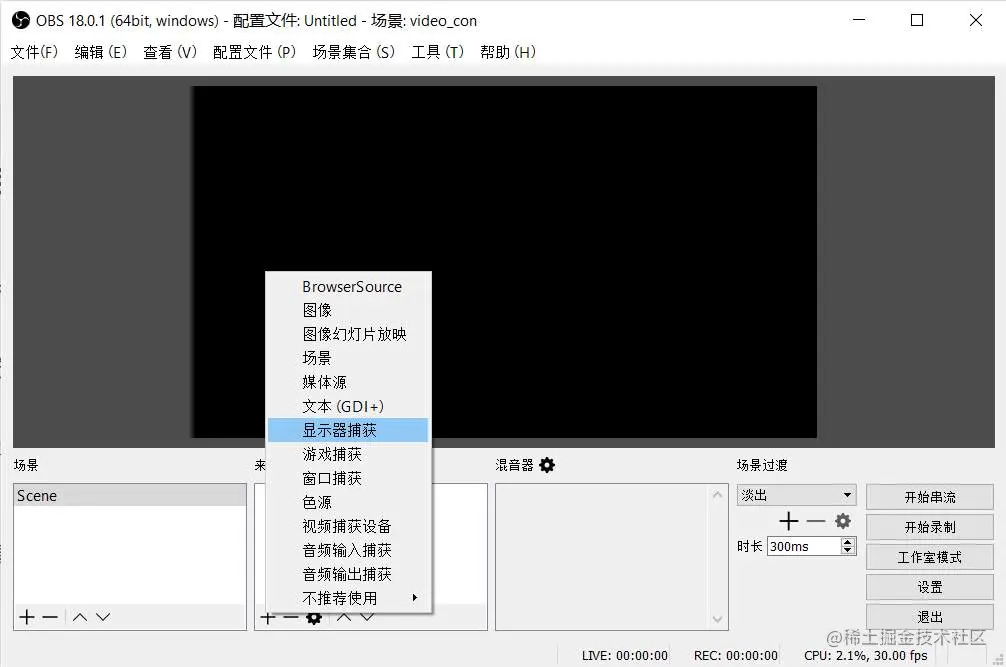This screenshot has width=1006, height=667.
Task: Choose 图像幻灯片放映 from the source menu
Action: click(x=348, y=334)
